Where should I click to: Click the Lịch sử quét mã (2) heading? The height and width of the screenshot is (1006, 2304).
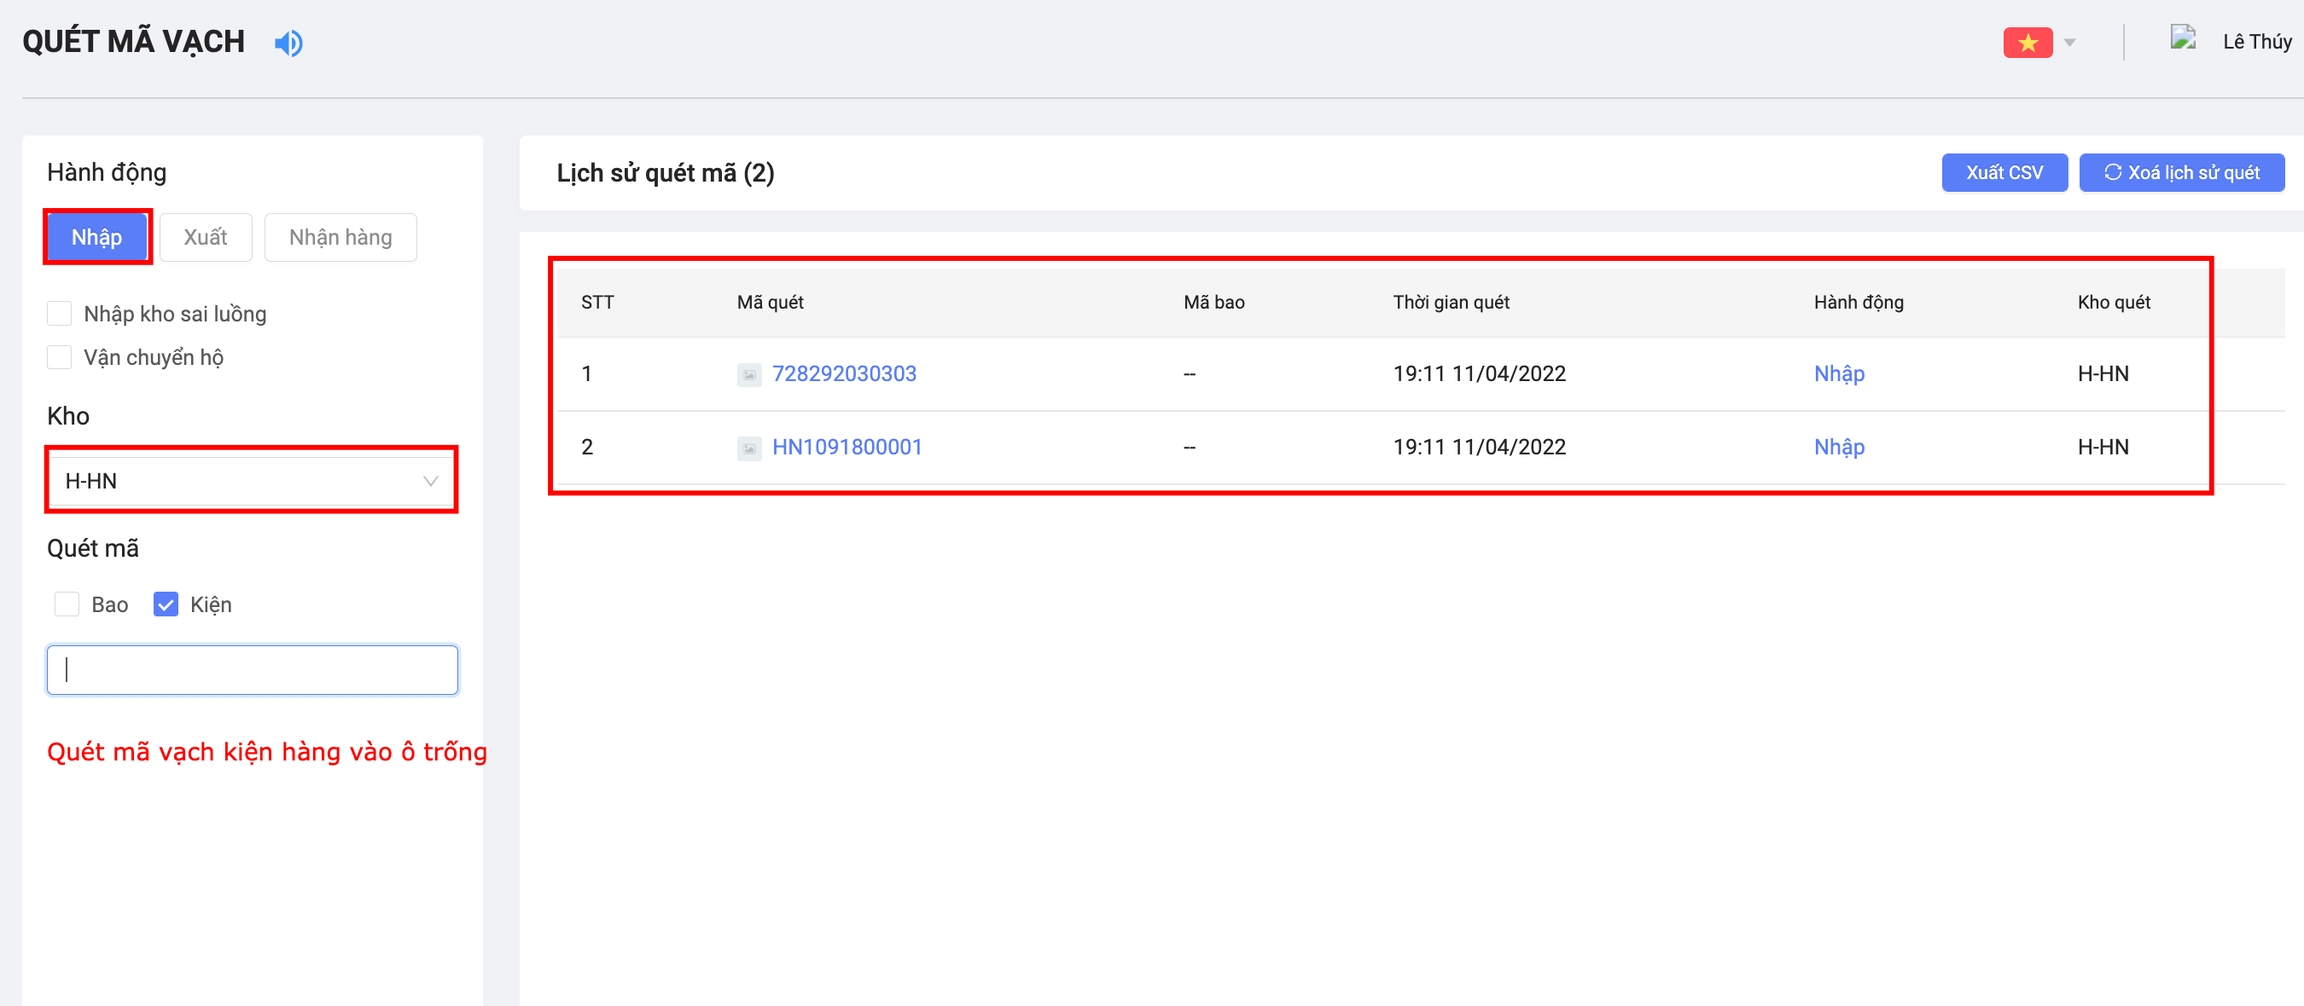(x=665, y=173)
